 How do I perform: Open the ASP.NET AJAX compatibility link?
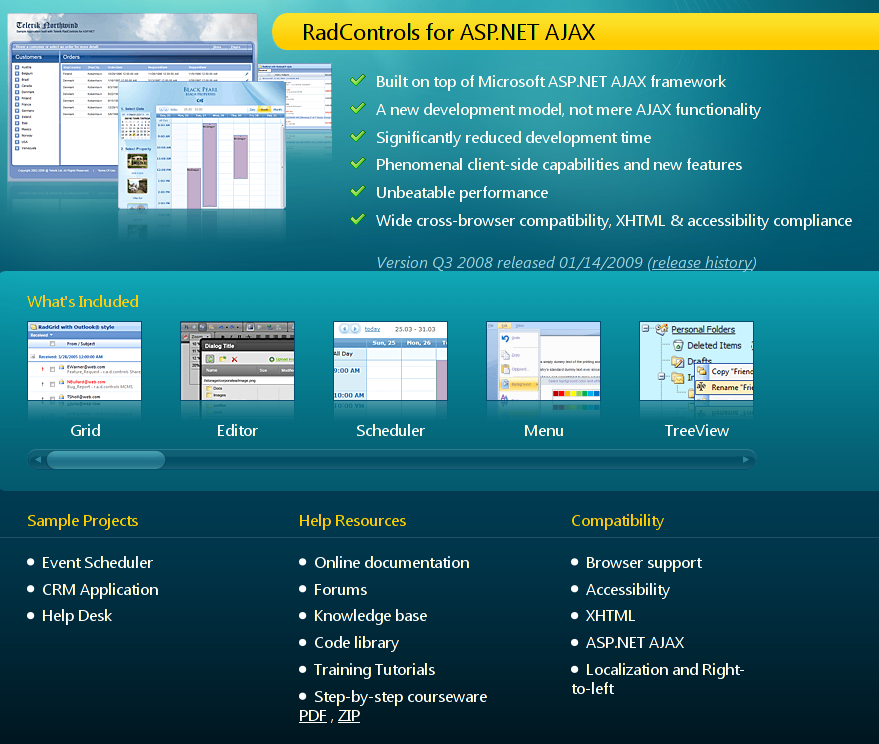(x=635, y=643)
